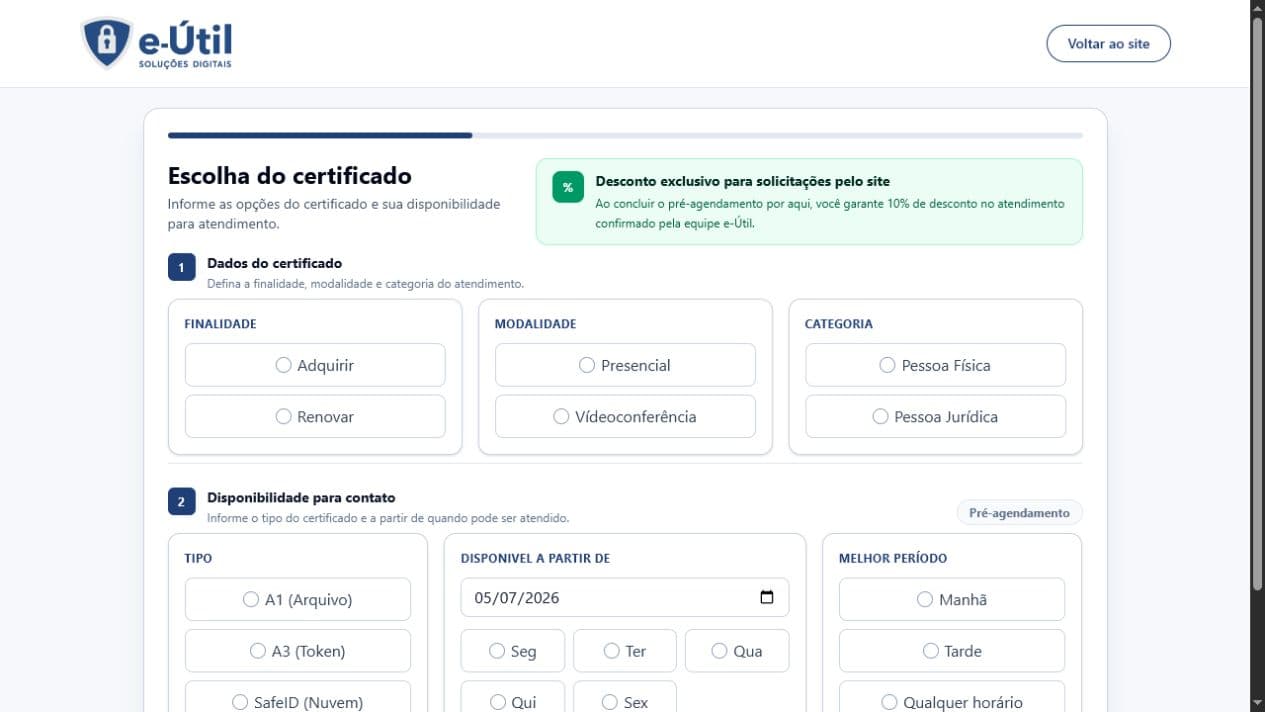This screenshot has width=1265, height=712.
Task: Select the Renovar option
Action: 315,416
